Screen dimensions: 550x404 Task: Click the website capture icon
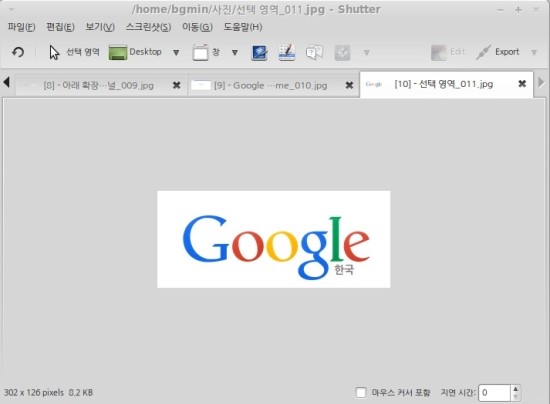click(x=287, y=52)
